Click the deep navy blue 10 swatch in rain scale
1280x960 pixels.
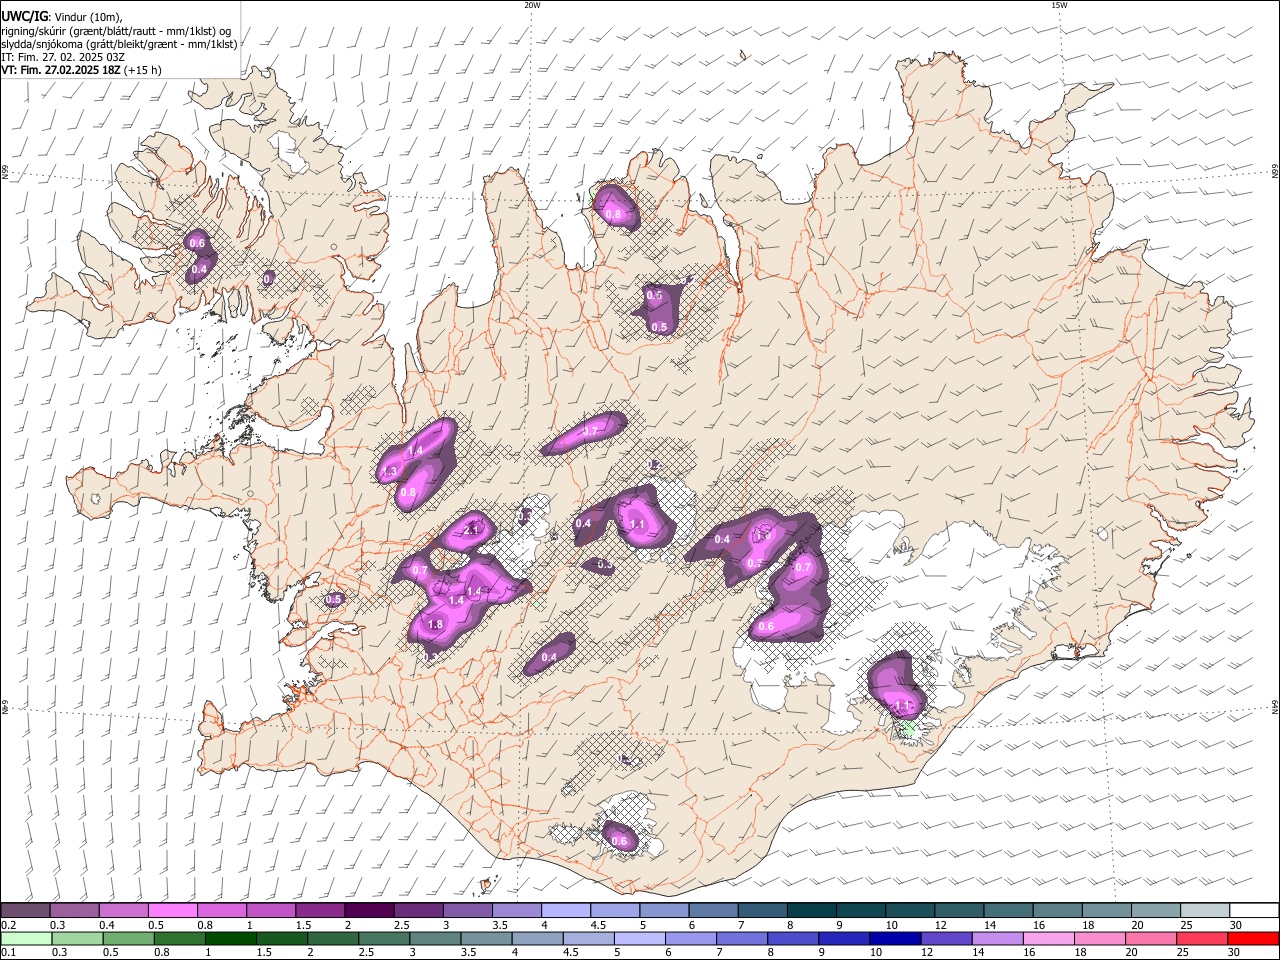[895, 938]
